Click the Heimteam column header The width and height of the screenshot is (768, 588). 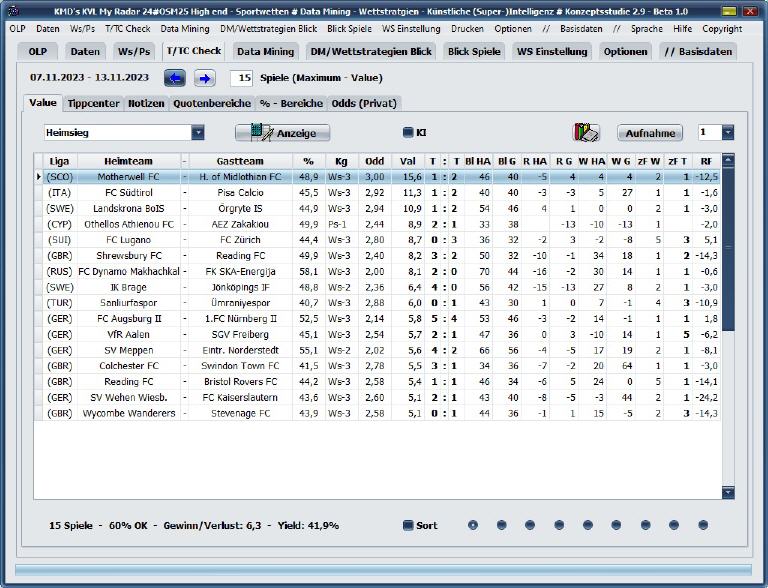128,161
